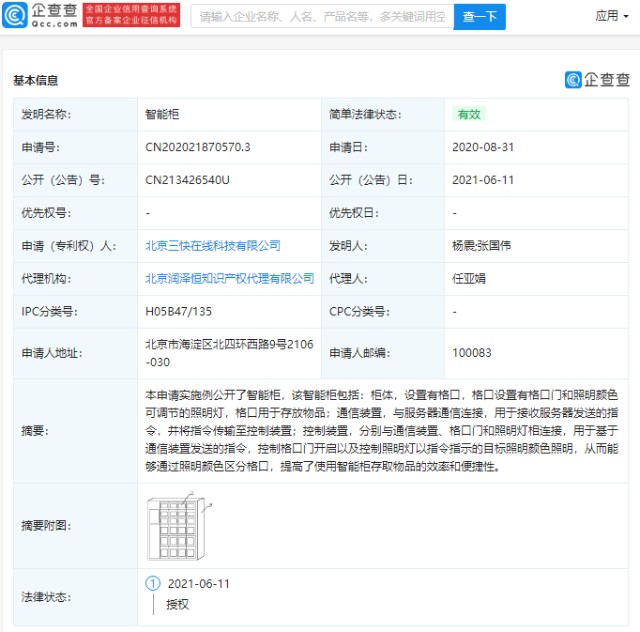
Task: Click the 基本信息 section heading
Action: 36,80
